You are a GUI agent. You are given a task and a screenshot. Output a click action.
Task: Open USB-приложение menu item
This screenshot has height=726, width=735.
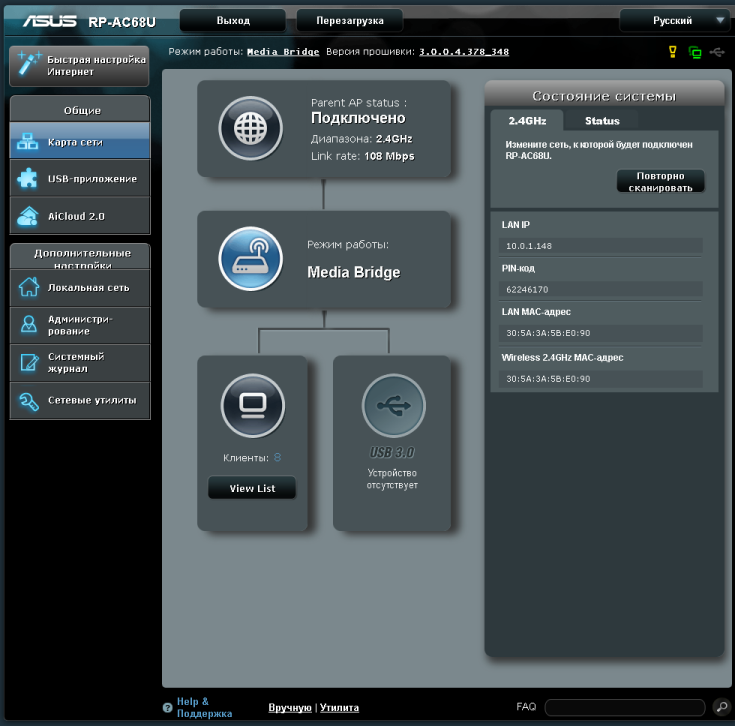[x=80, y=178]
